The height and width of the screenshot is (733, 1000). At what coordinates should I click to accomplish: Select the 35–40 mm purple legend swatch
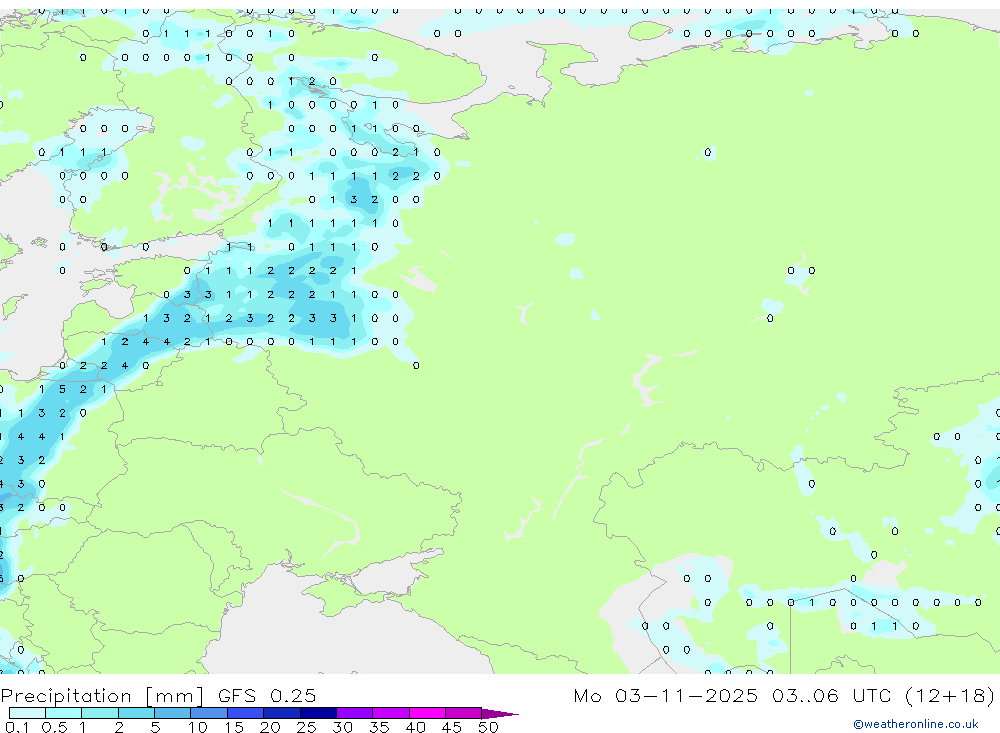coord(391,713)
